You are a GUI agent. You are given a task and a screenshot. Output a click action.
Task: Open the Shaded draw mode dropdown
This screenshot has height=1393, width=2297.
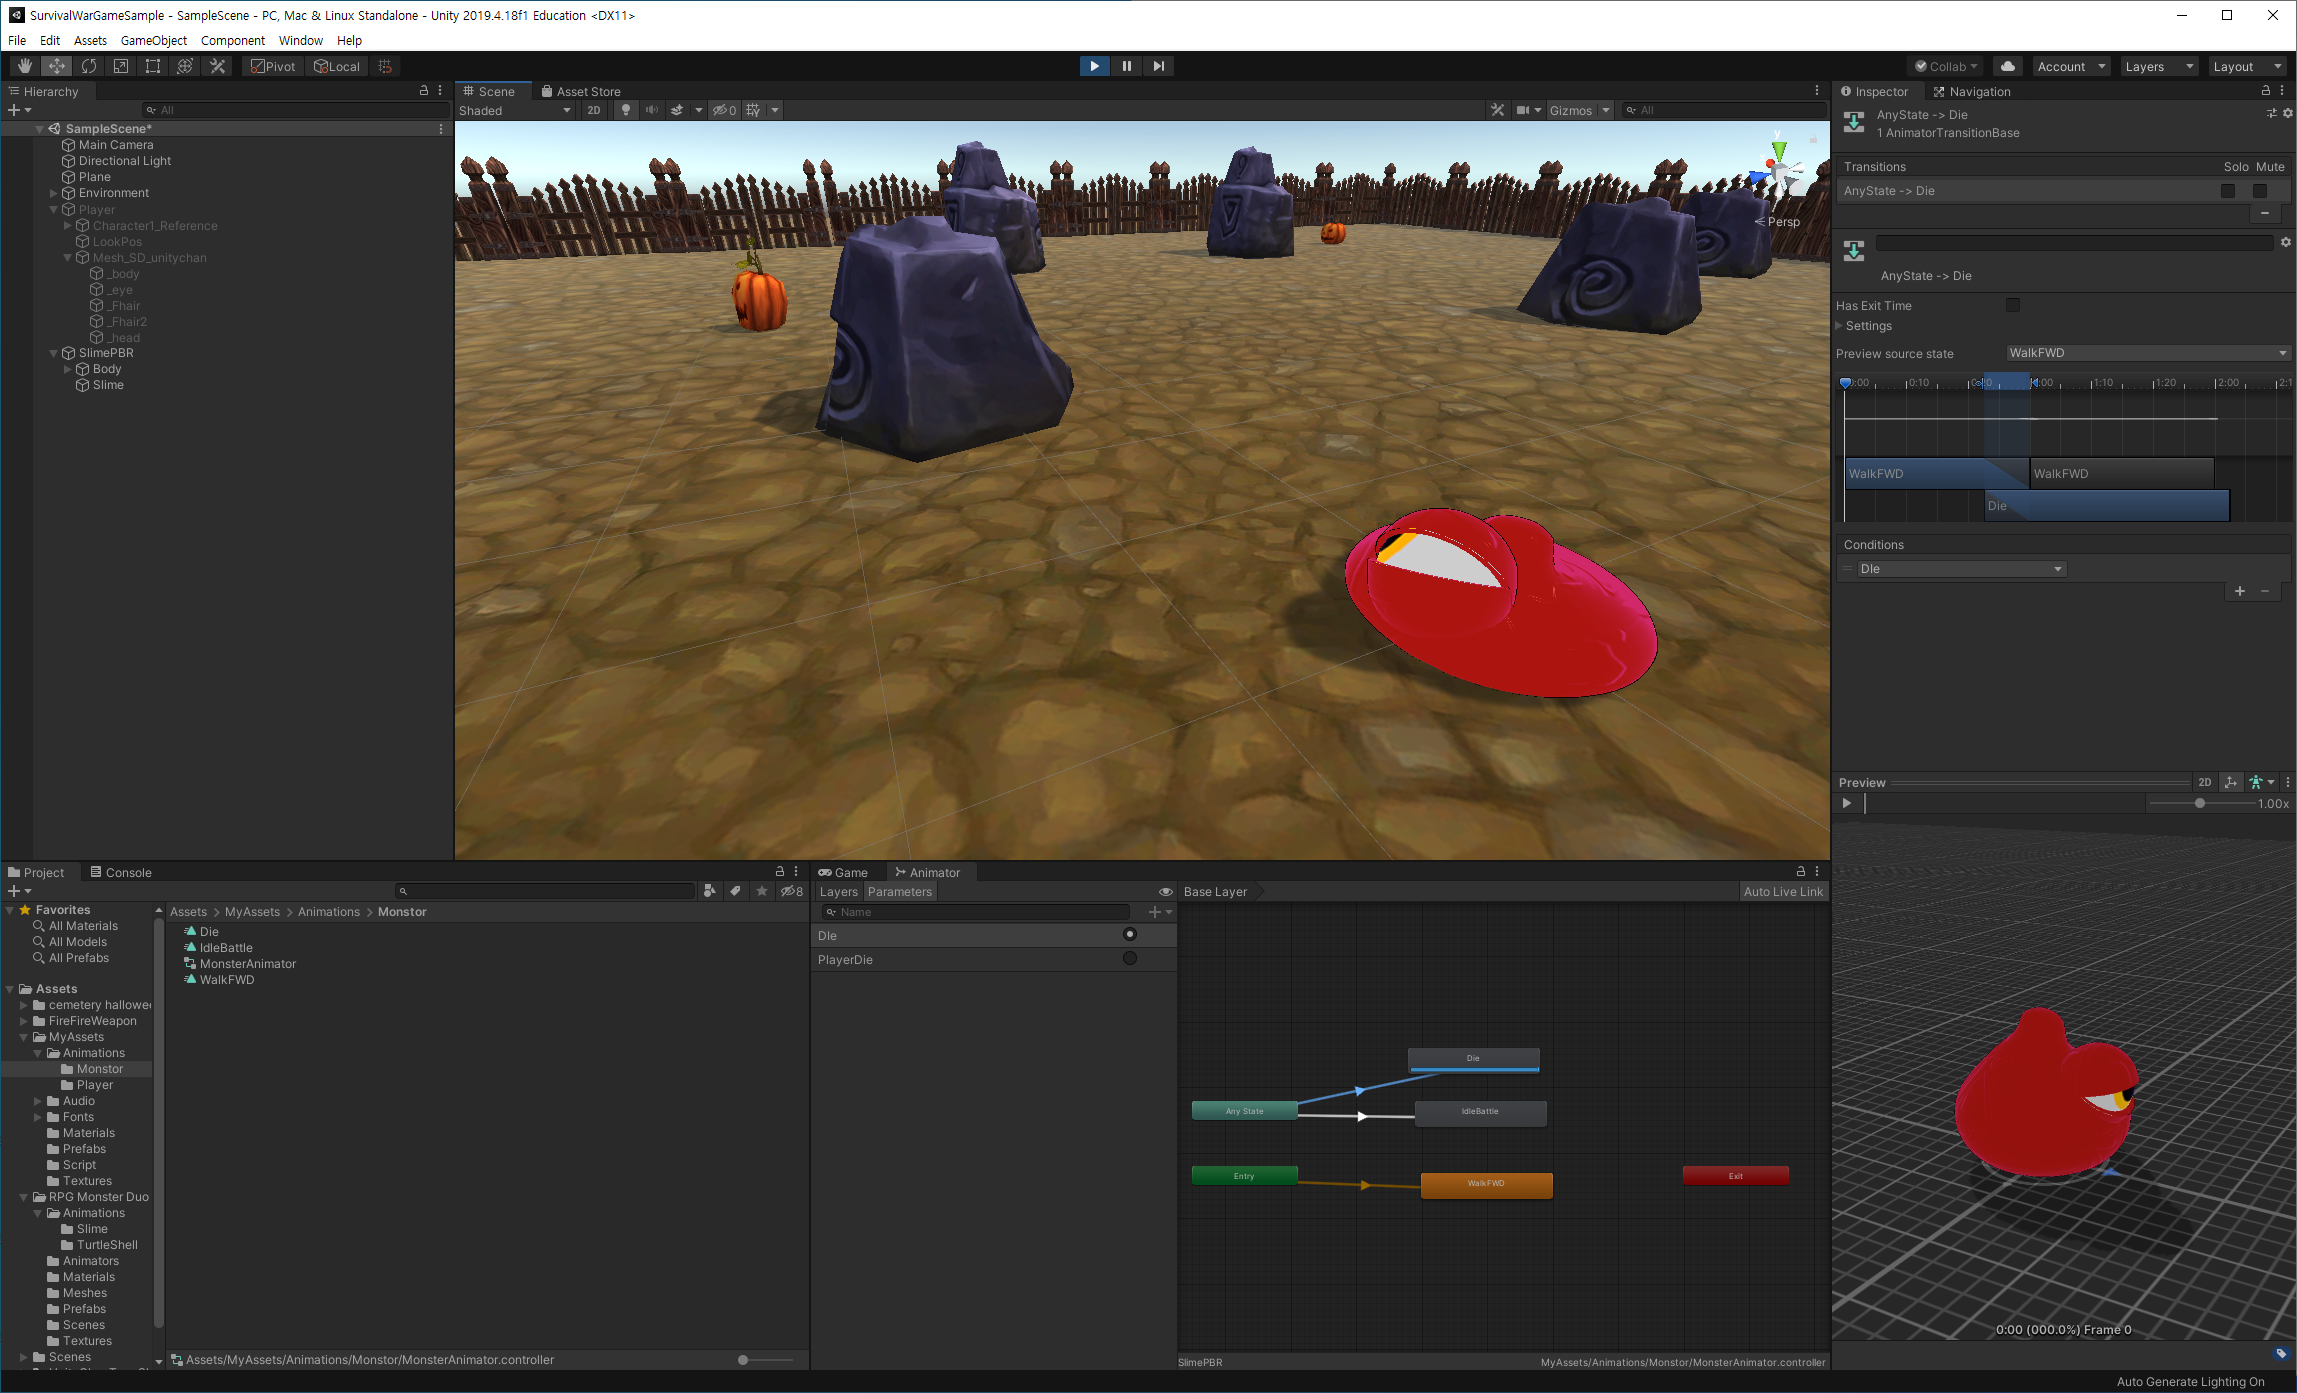point(514,110)
